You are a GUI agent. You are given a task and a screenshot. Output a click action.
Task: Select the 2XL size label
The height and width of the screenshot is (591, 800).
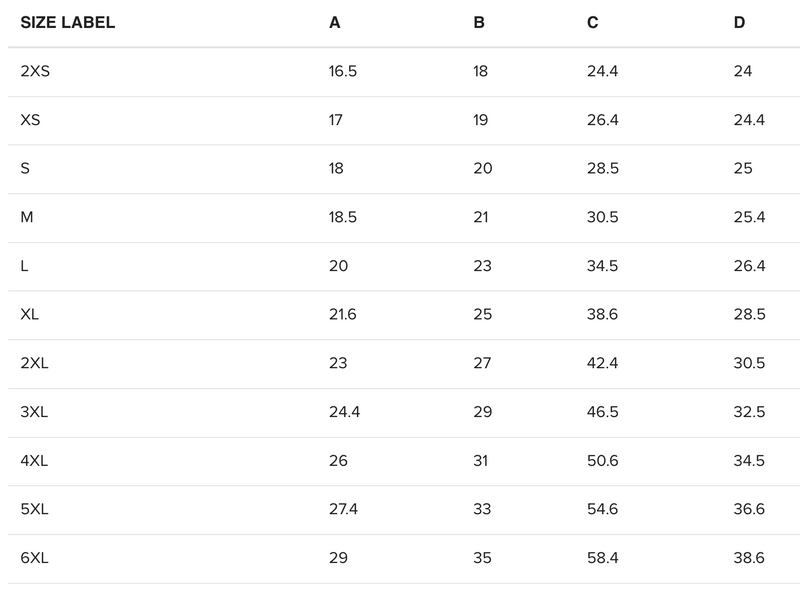(x=34, y=363)
